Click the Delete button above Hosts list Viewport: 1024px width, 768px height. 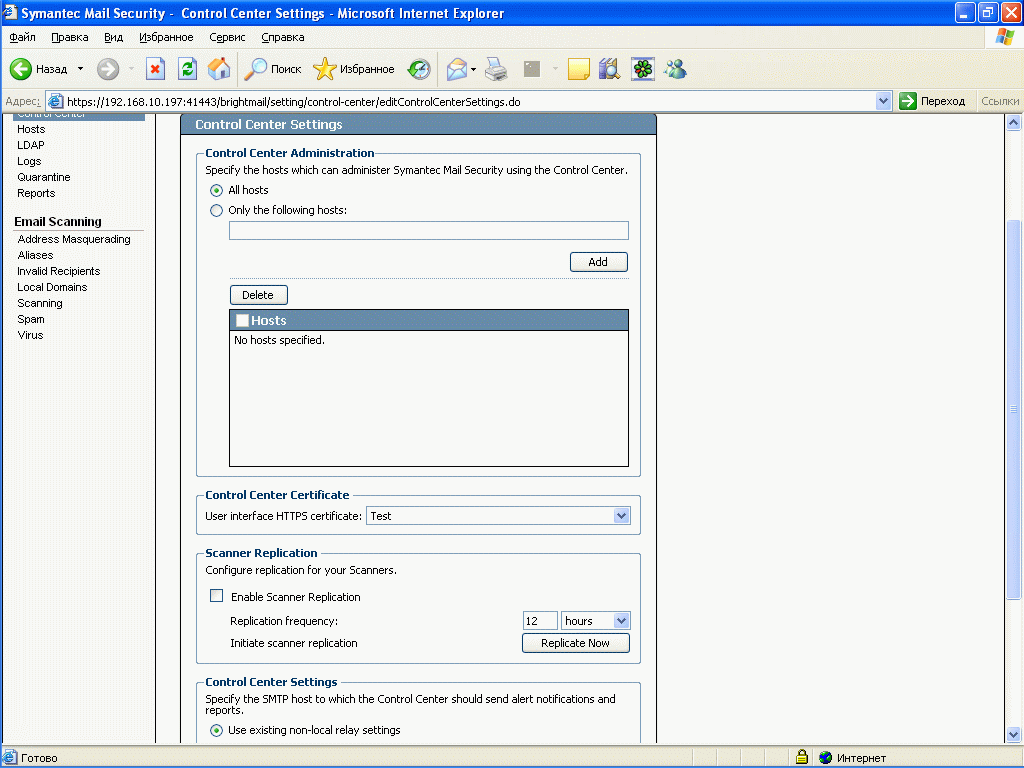click(x=258, y=295)
